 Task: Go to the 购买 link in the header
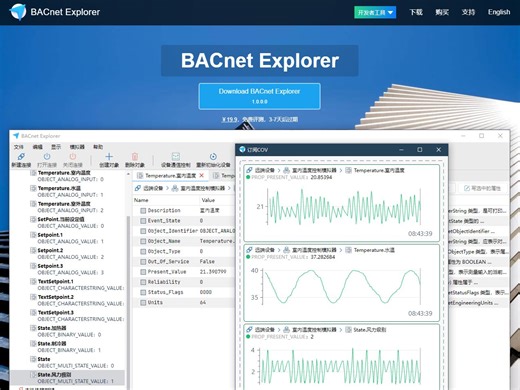coord(442,12)
